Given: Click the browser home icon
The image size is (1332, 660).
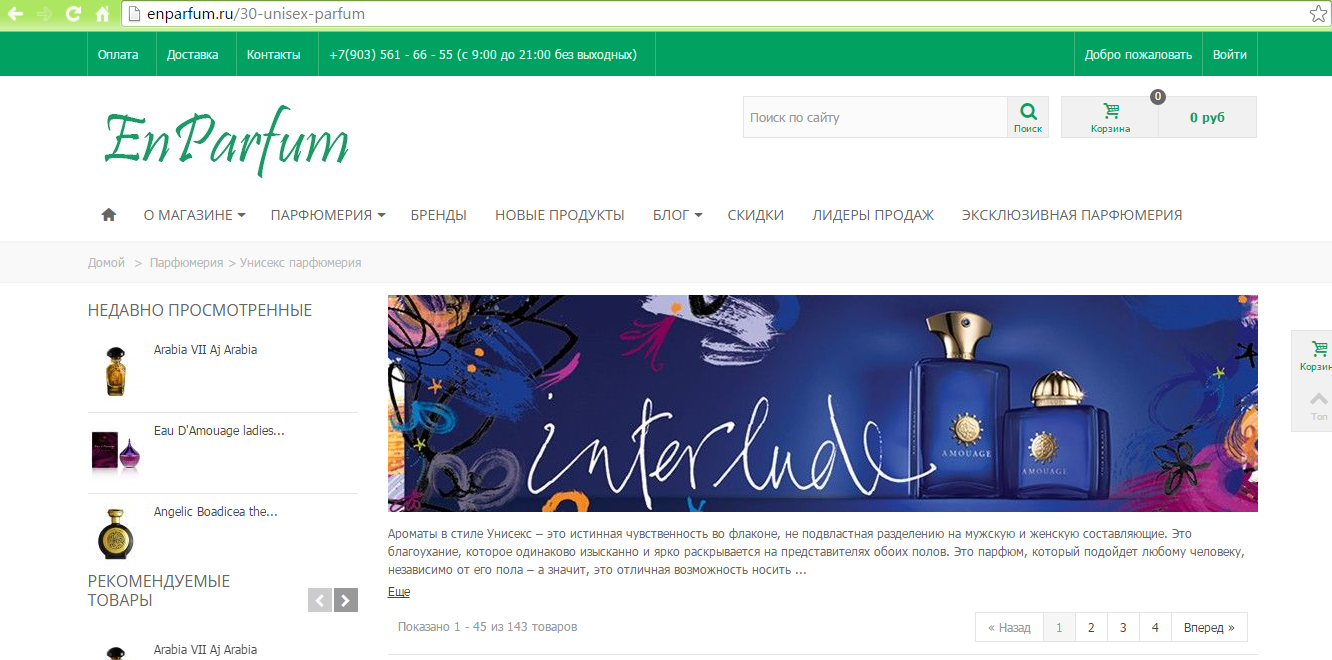Looking at the screenshot, I should click(x=102, y=14).
